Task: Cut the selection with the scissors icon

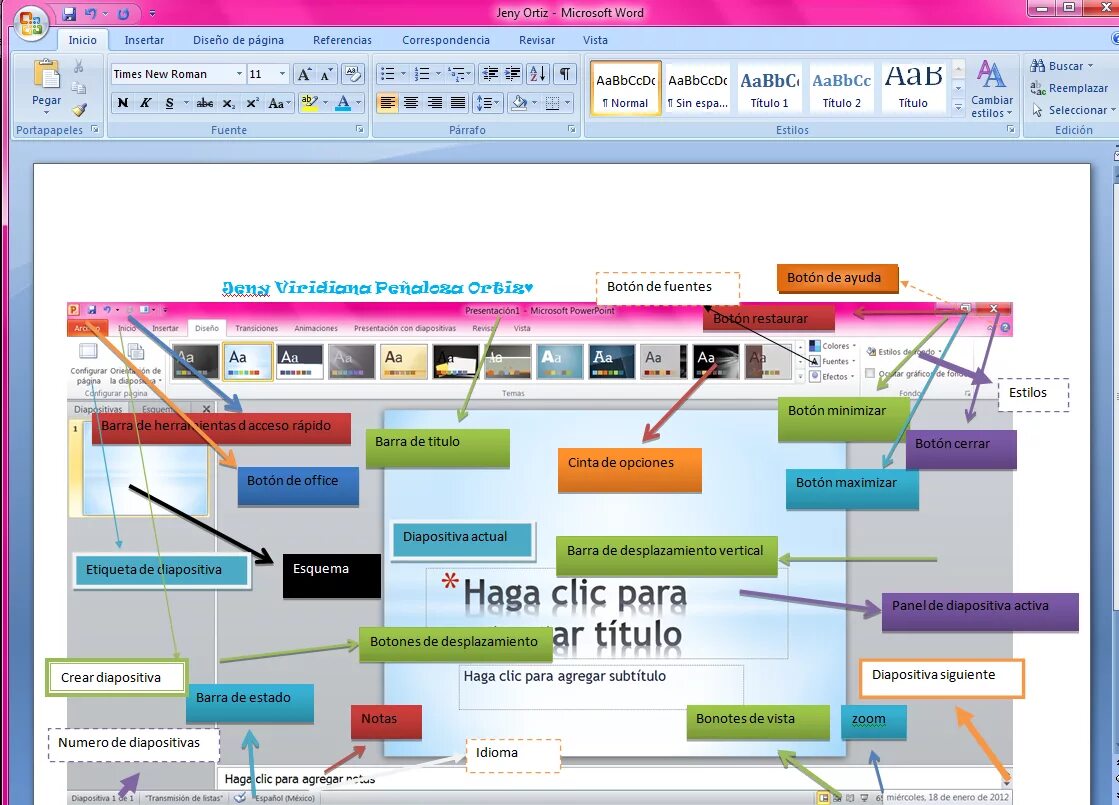Action: 79,66
